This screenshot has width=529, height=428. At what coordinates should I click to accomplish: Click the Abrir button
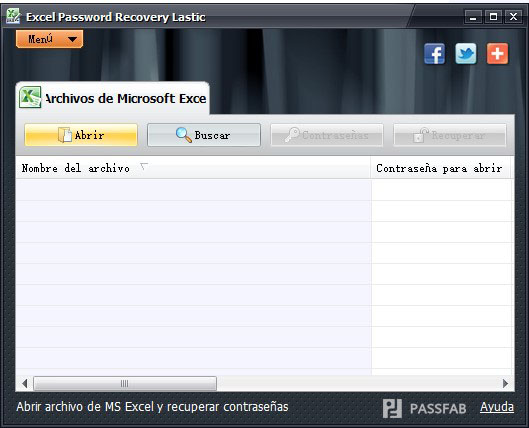coord(81,135)
